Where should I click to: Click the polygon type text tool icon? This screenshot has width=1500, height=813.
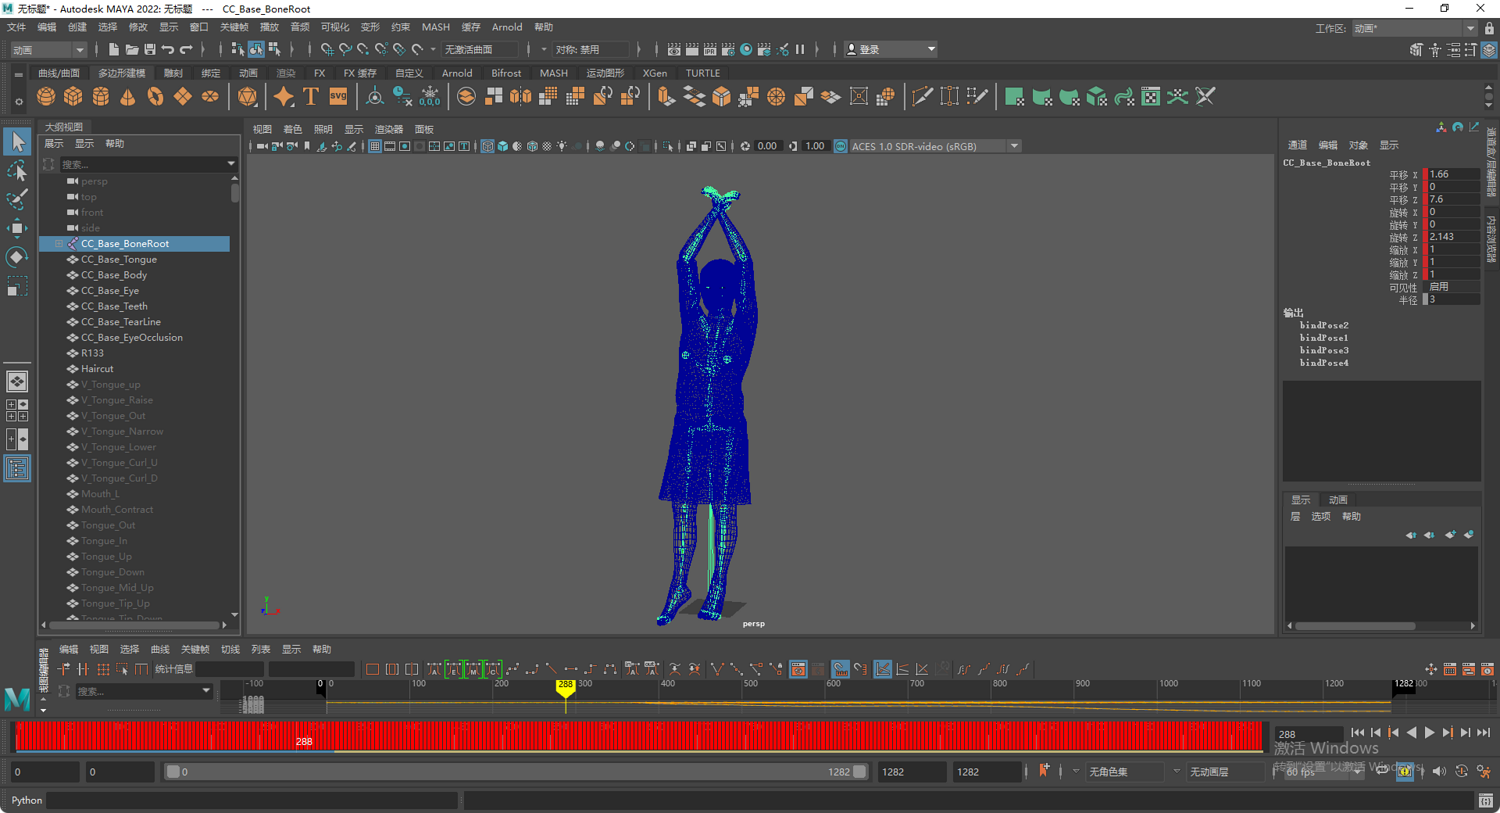pos(311,97)
